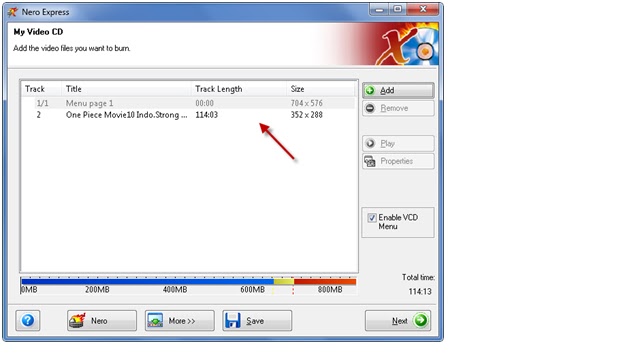Click the Nero burning disc icon
The width and height of the screenshot is (640, 360).
(78, 320)
